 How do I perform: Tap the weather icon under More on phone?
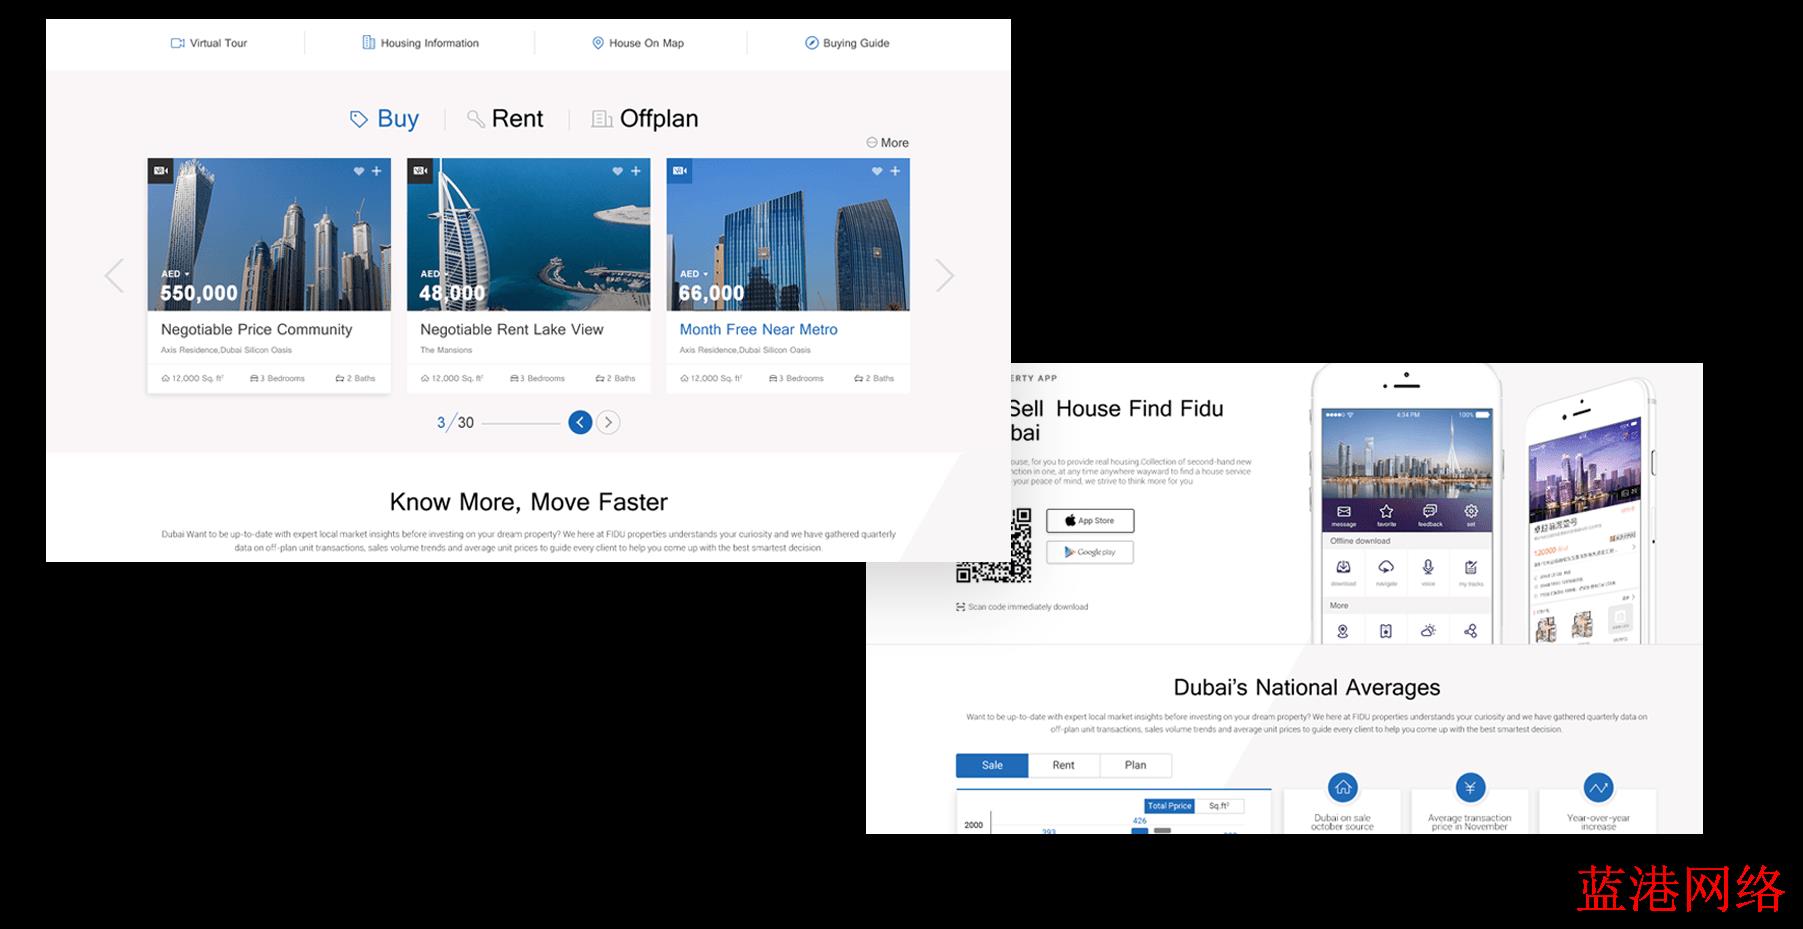(x=1428, y=631)
